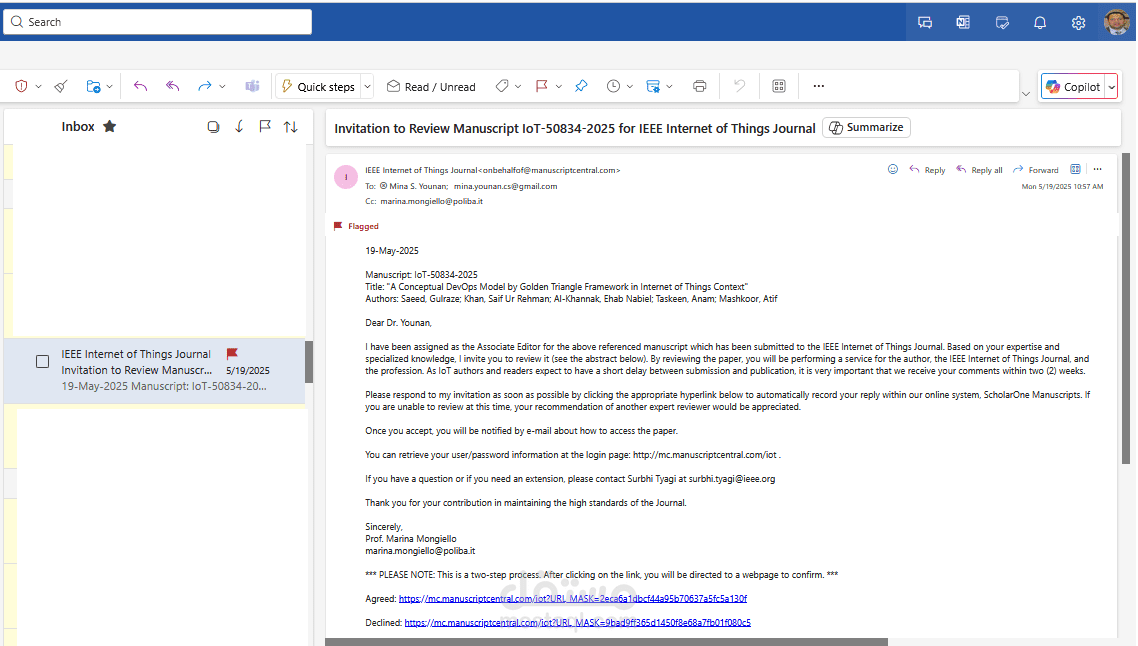Open message more actions ellipsis
This screenshot has height=646, width=1138.
click(1097, 169)
